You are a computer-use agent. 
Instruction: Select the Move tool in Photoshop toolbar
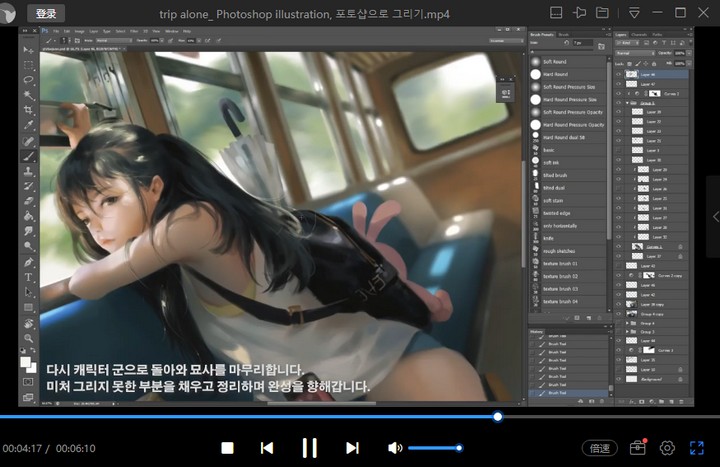coord(28,50)
